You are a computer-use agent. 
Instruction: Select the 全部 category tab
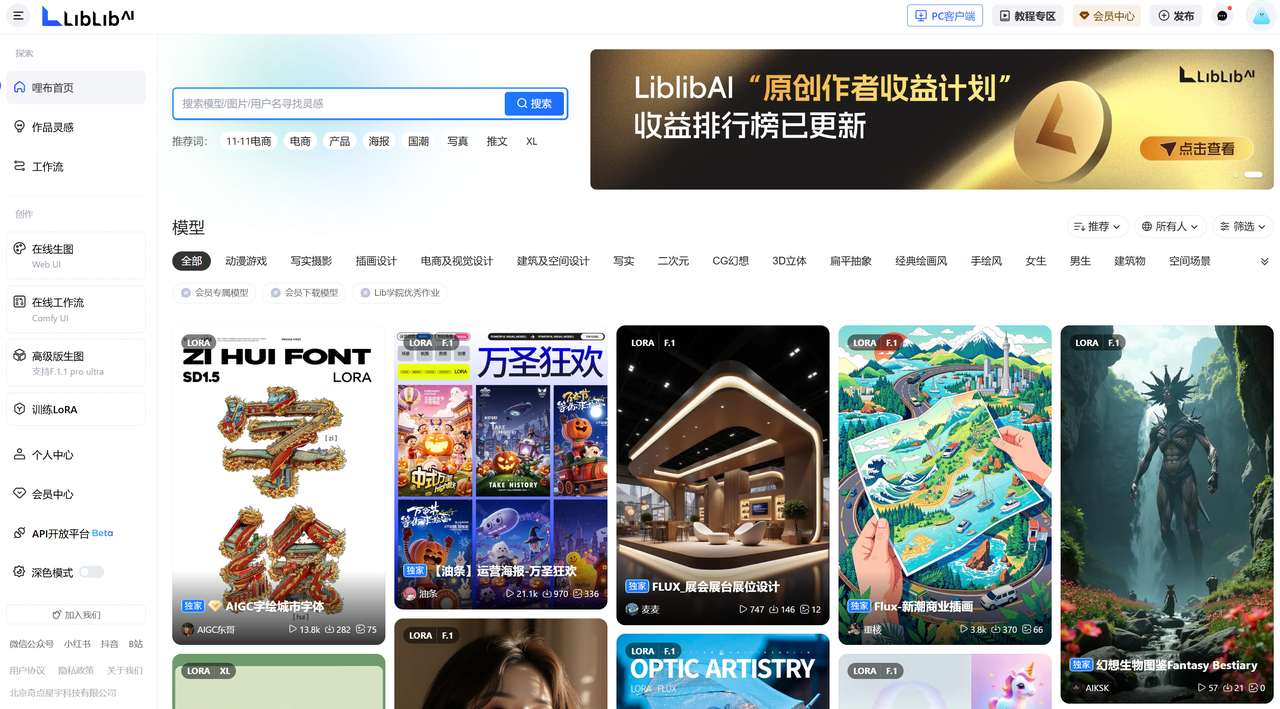(x=191, y=261)
